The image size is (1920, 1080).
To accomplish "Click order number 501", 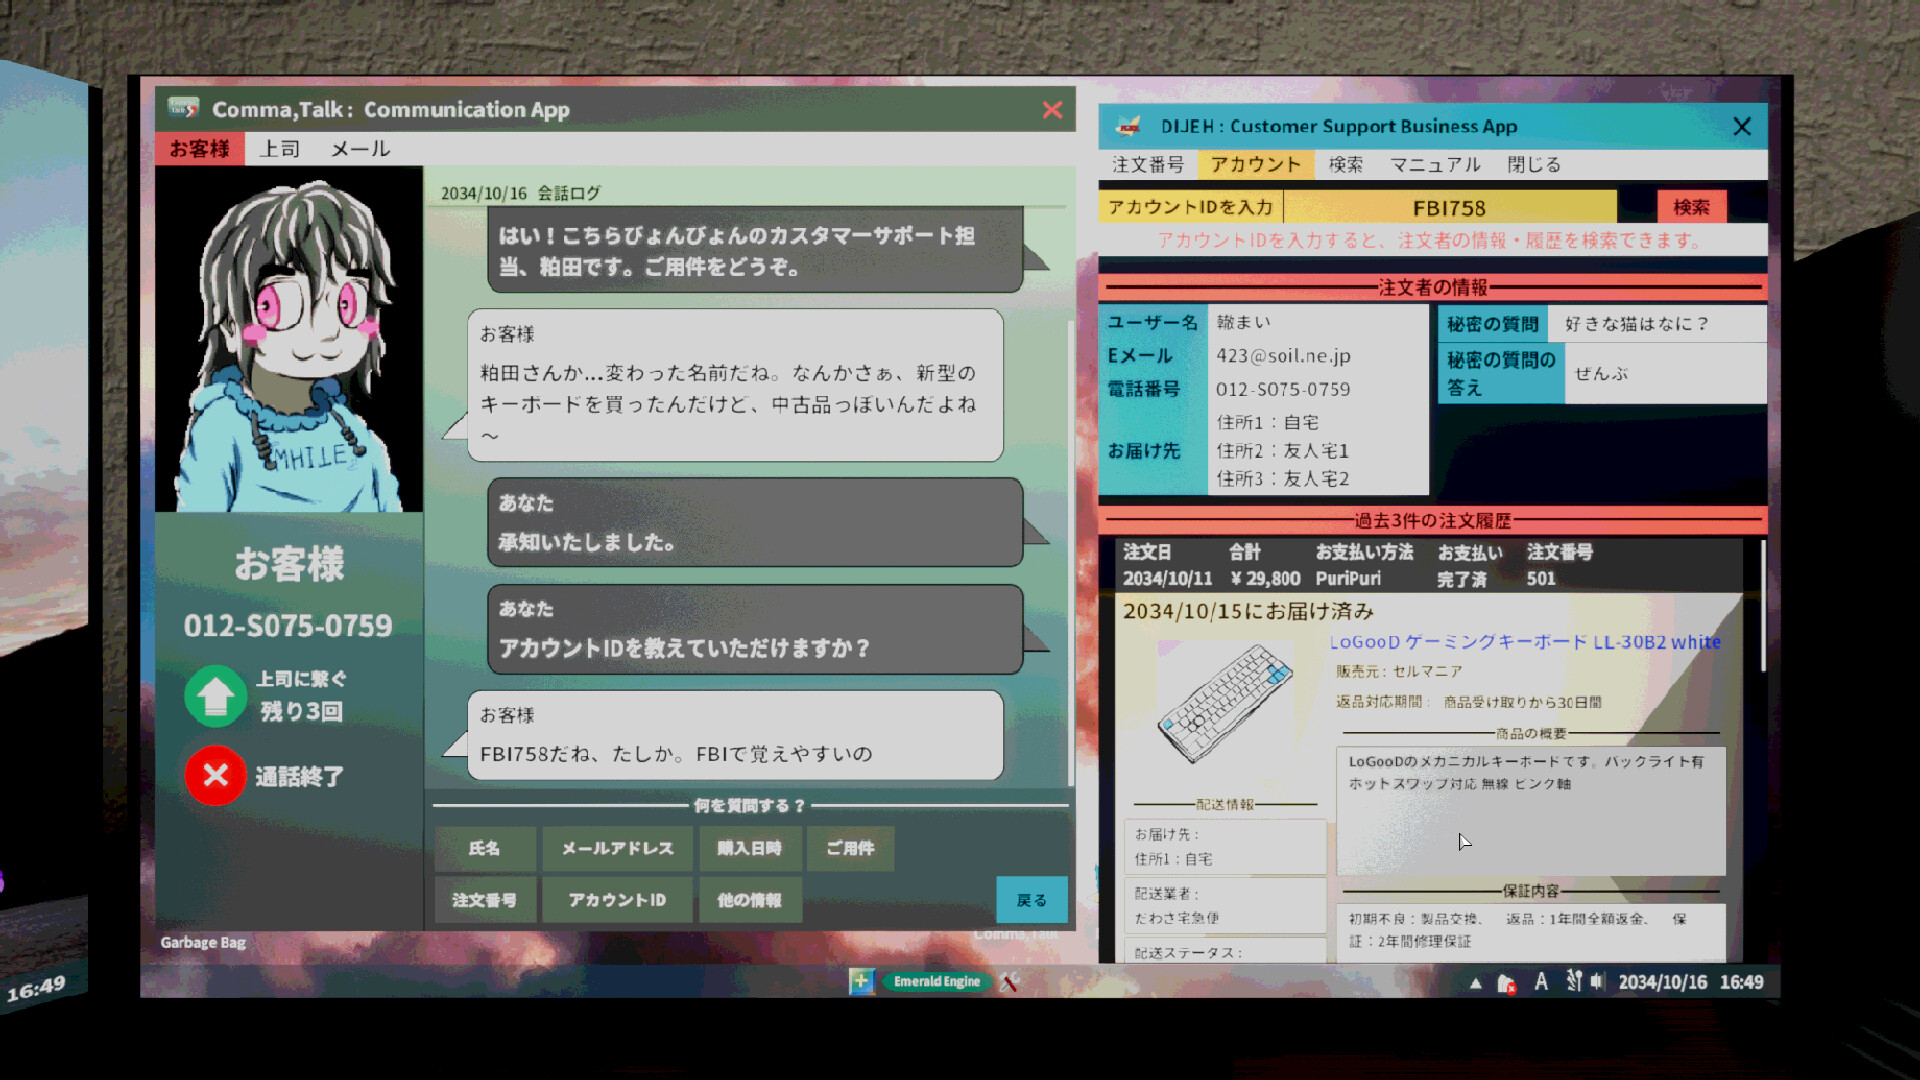I will 1541,579.
